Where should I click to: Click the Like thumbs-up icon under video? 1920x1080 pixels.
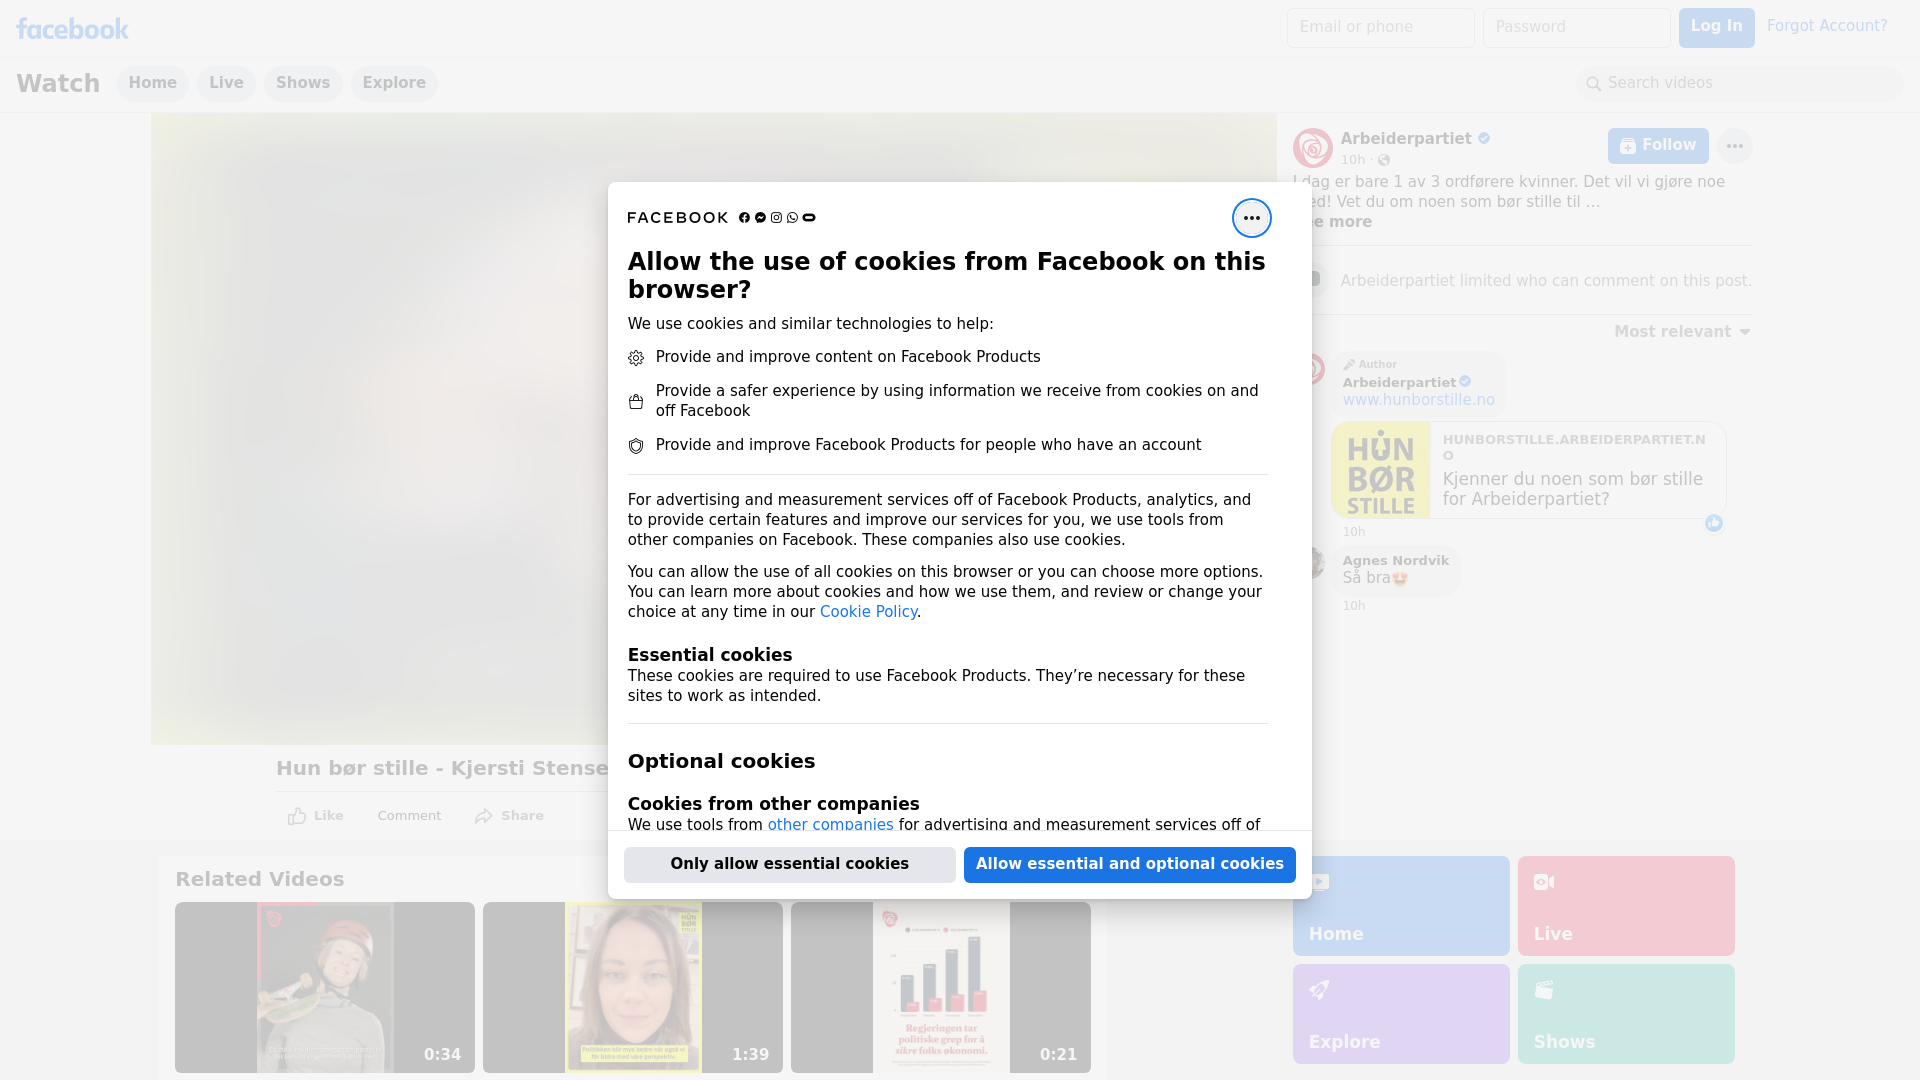point(297,816)
